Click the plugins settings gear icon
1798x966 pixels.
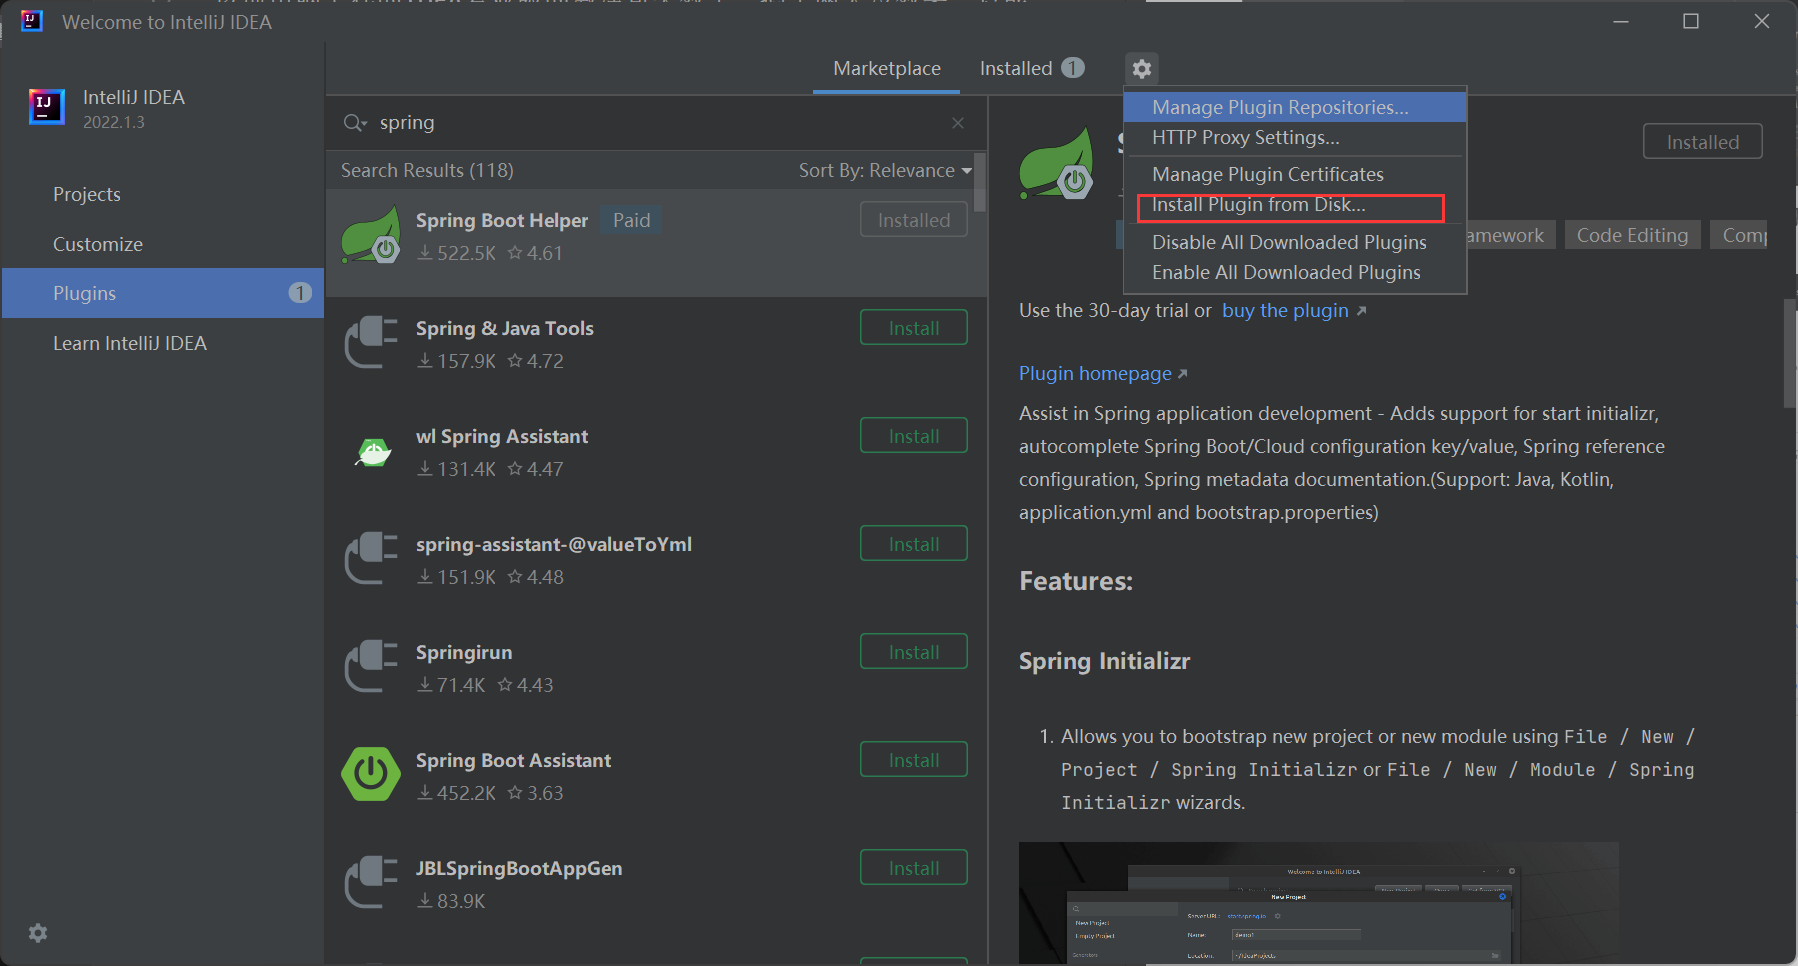click(1141, 69)
